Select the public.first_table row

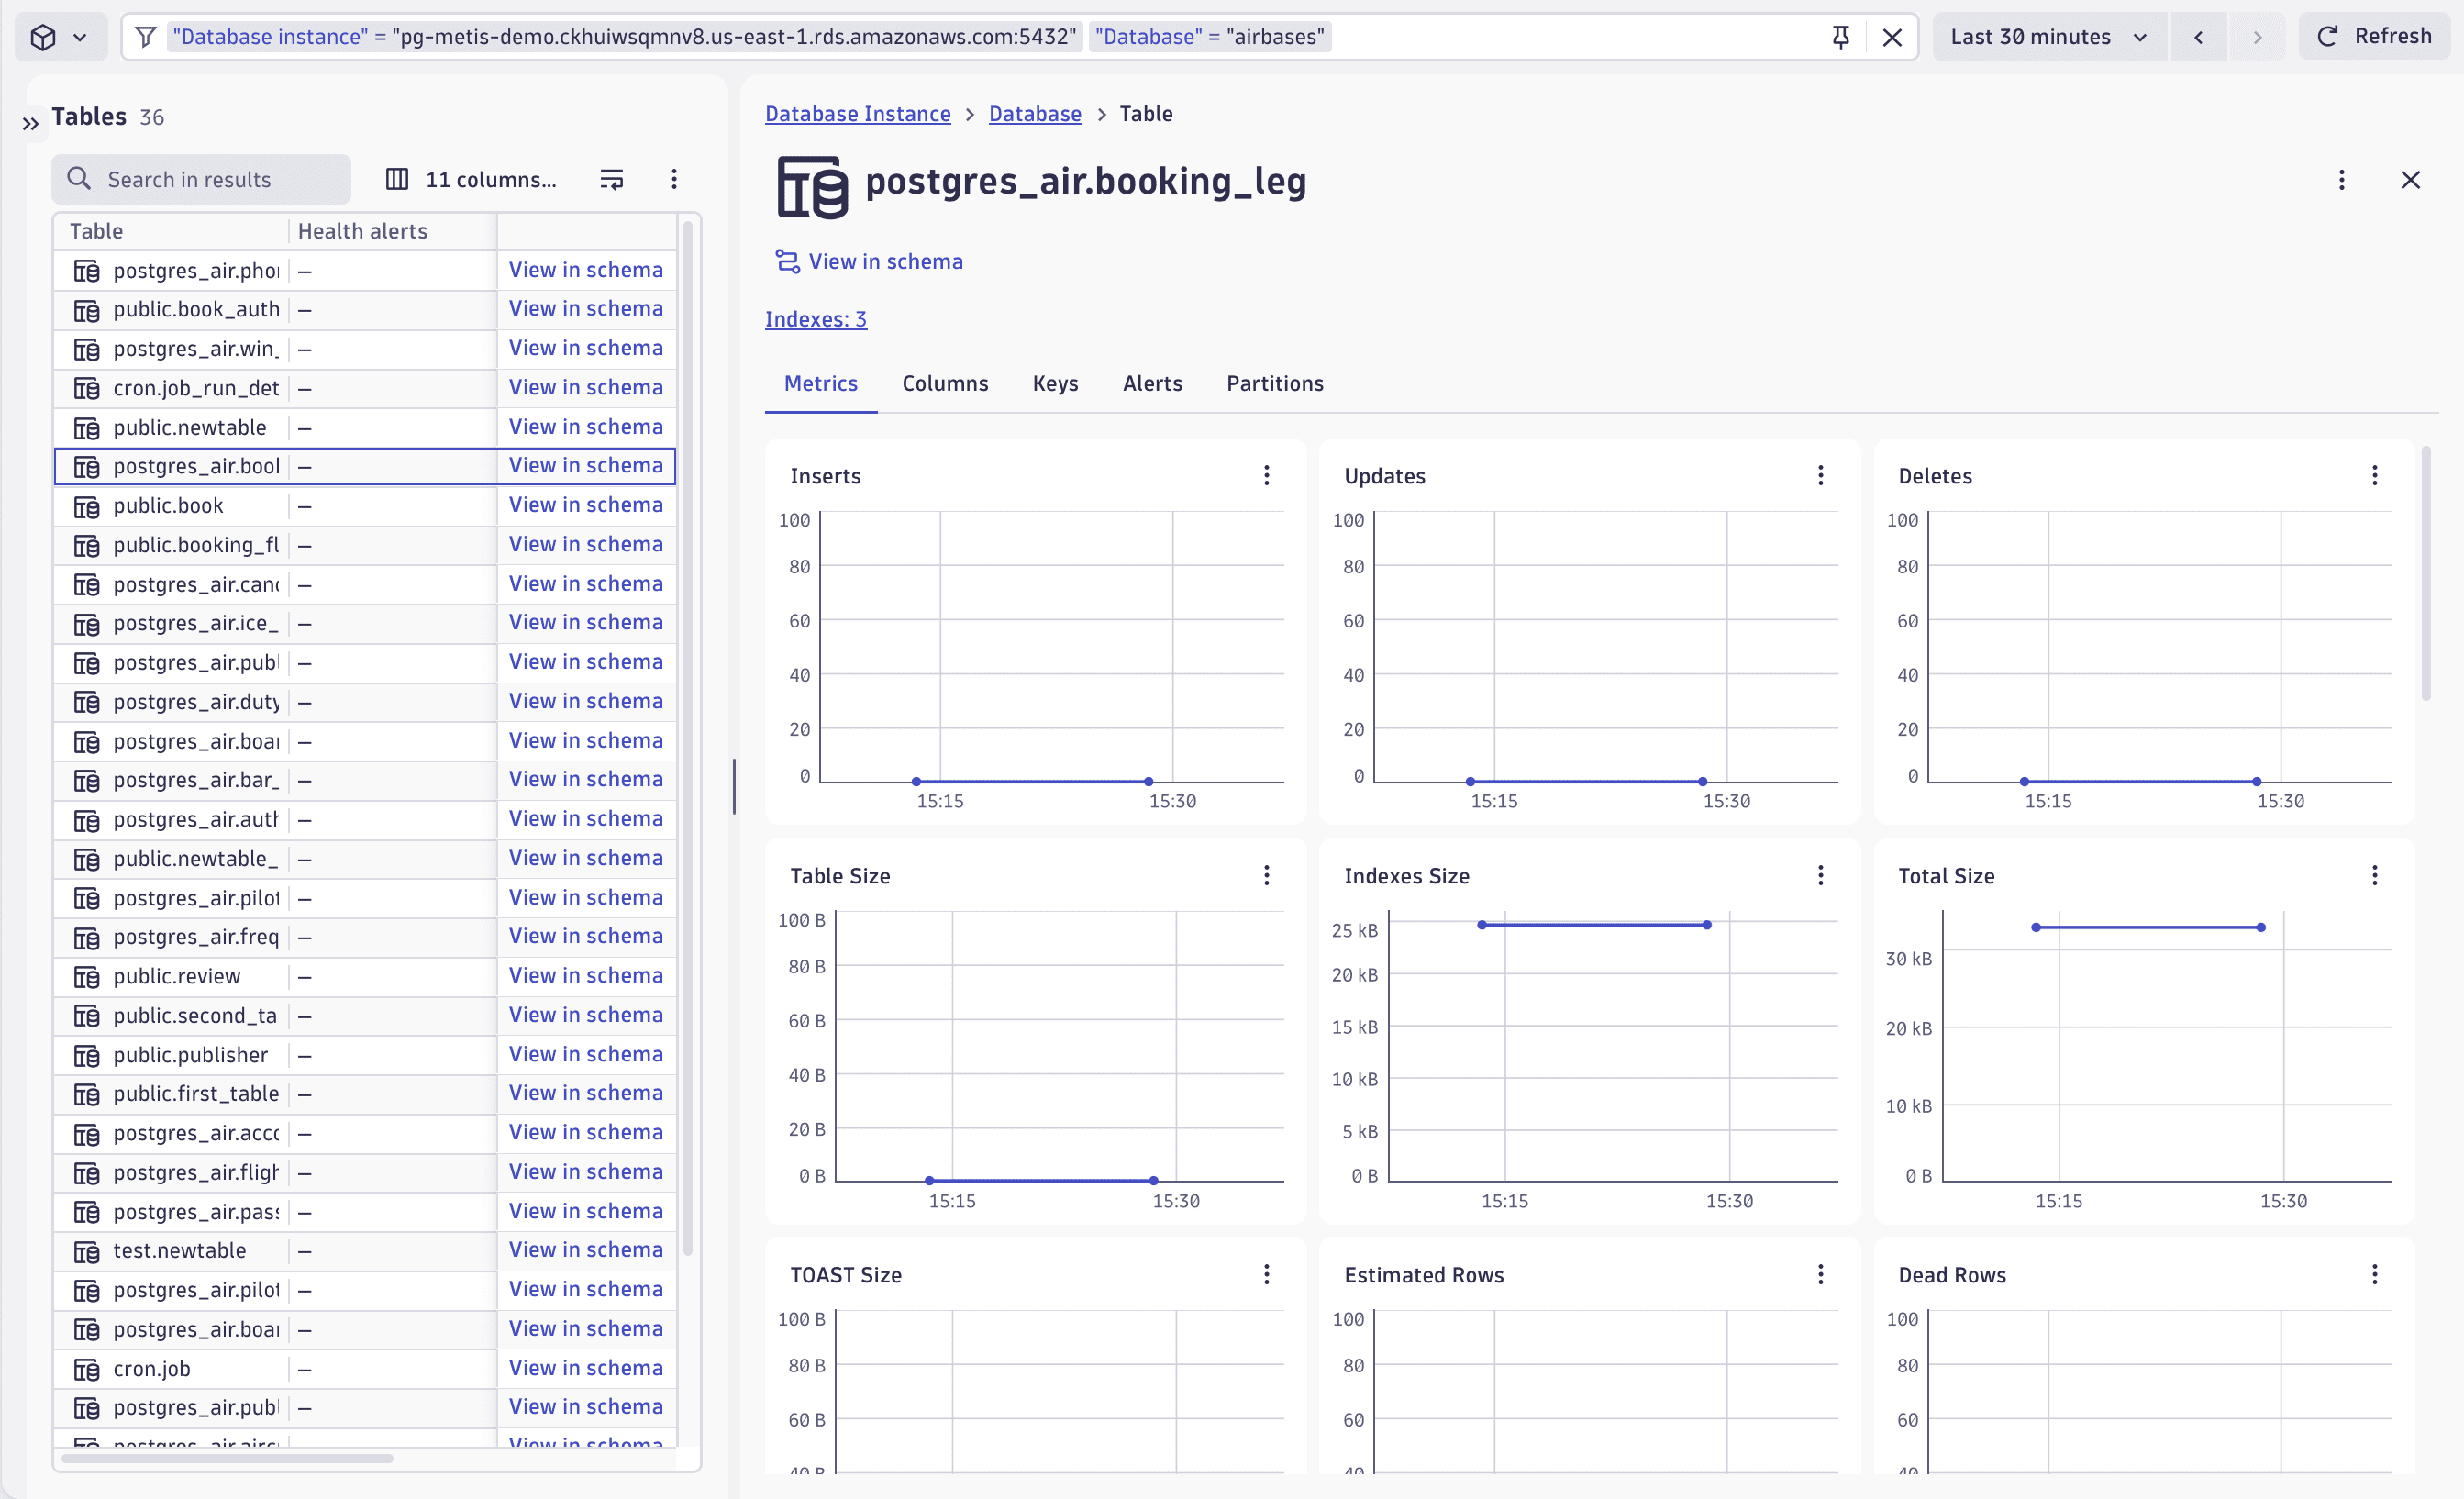(365, 1094)
